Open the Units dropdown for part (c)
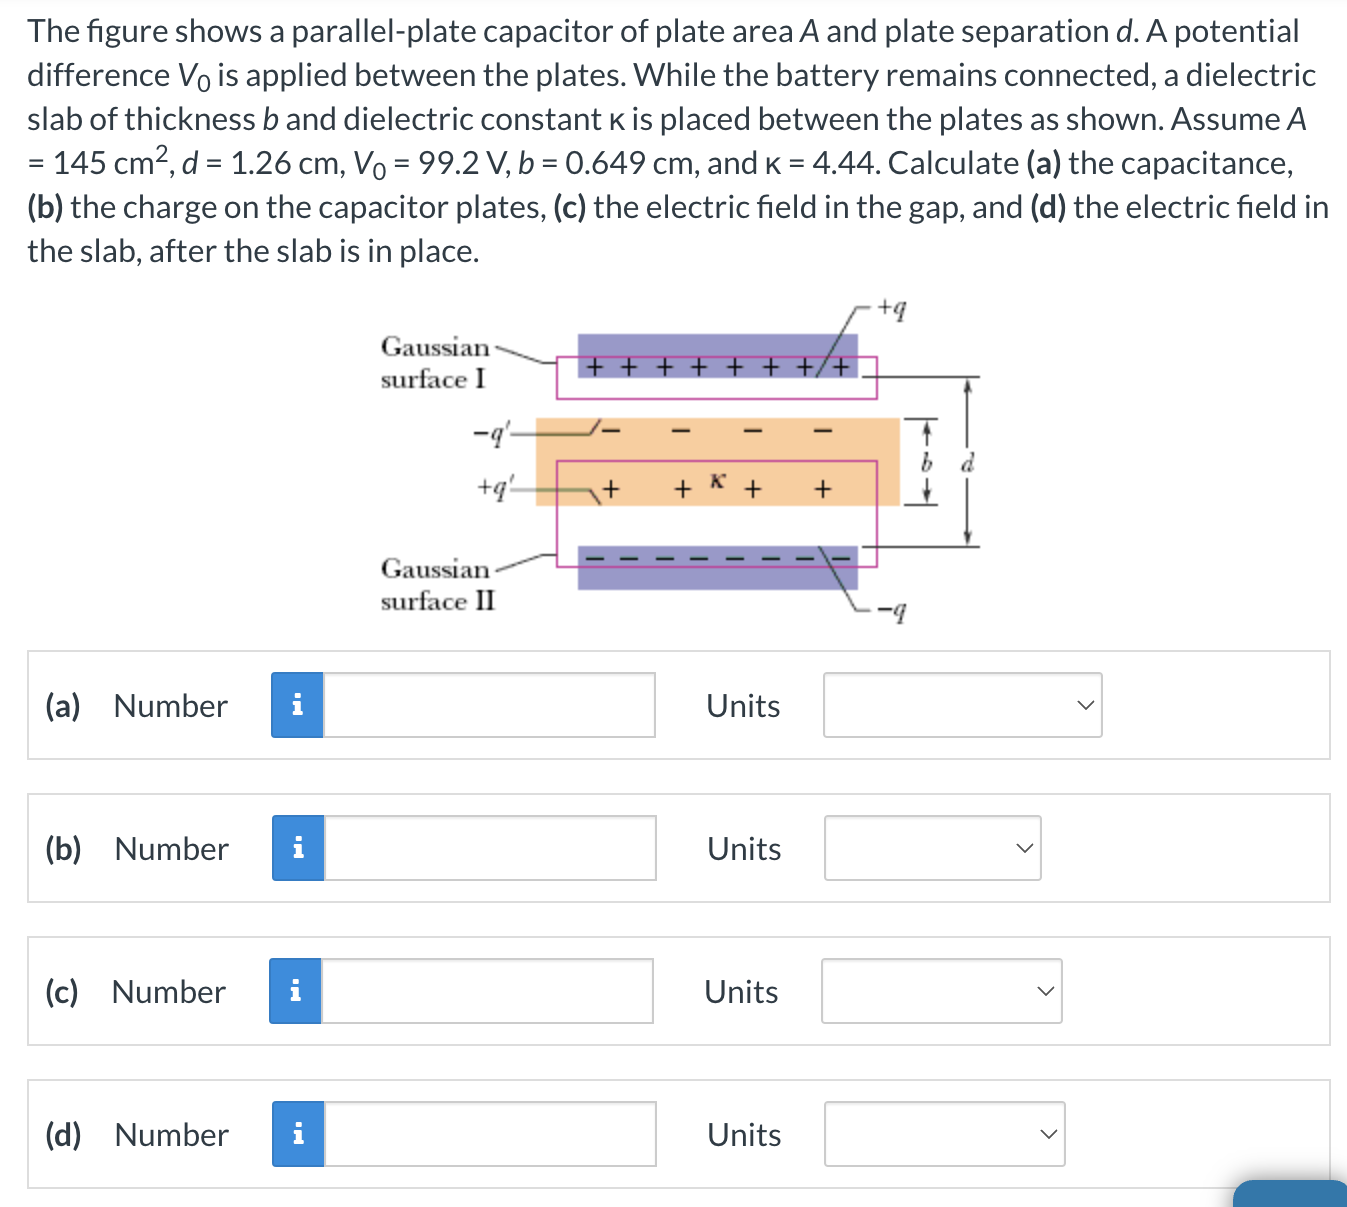Viewport: 1347px width, 1207px height. point(940,991)
